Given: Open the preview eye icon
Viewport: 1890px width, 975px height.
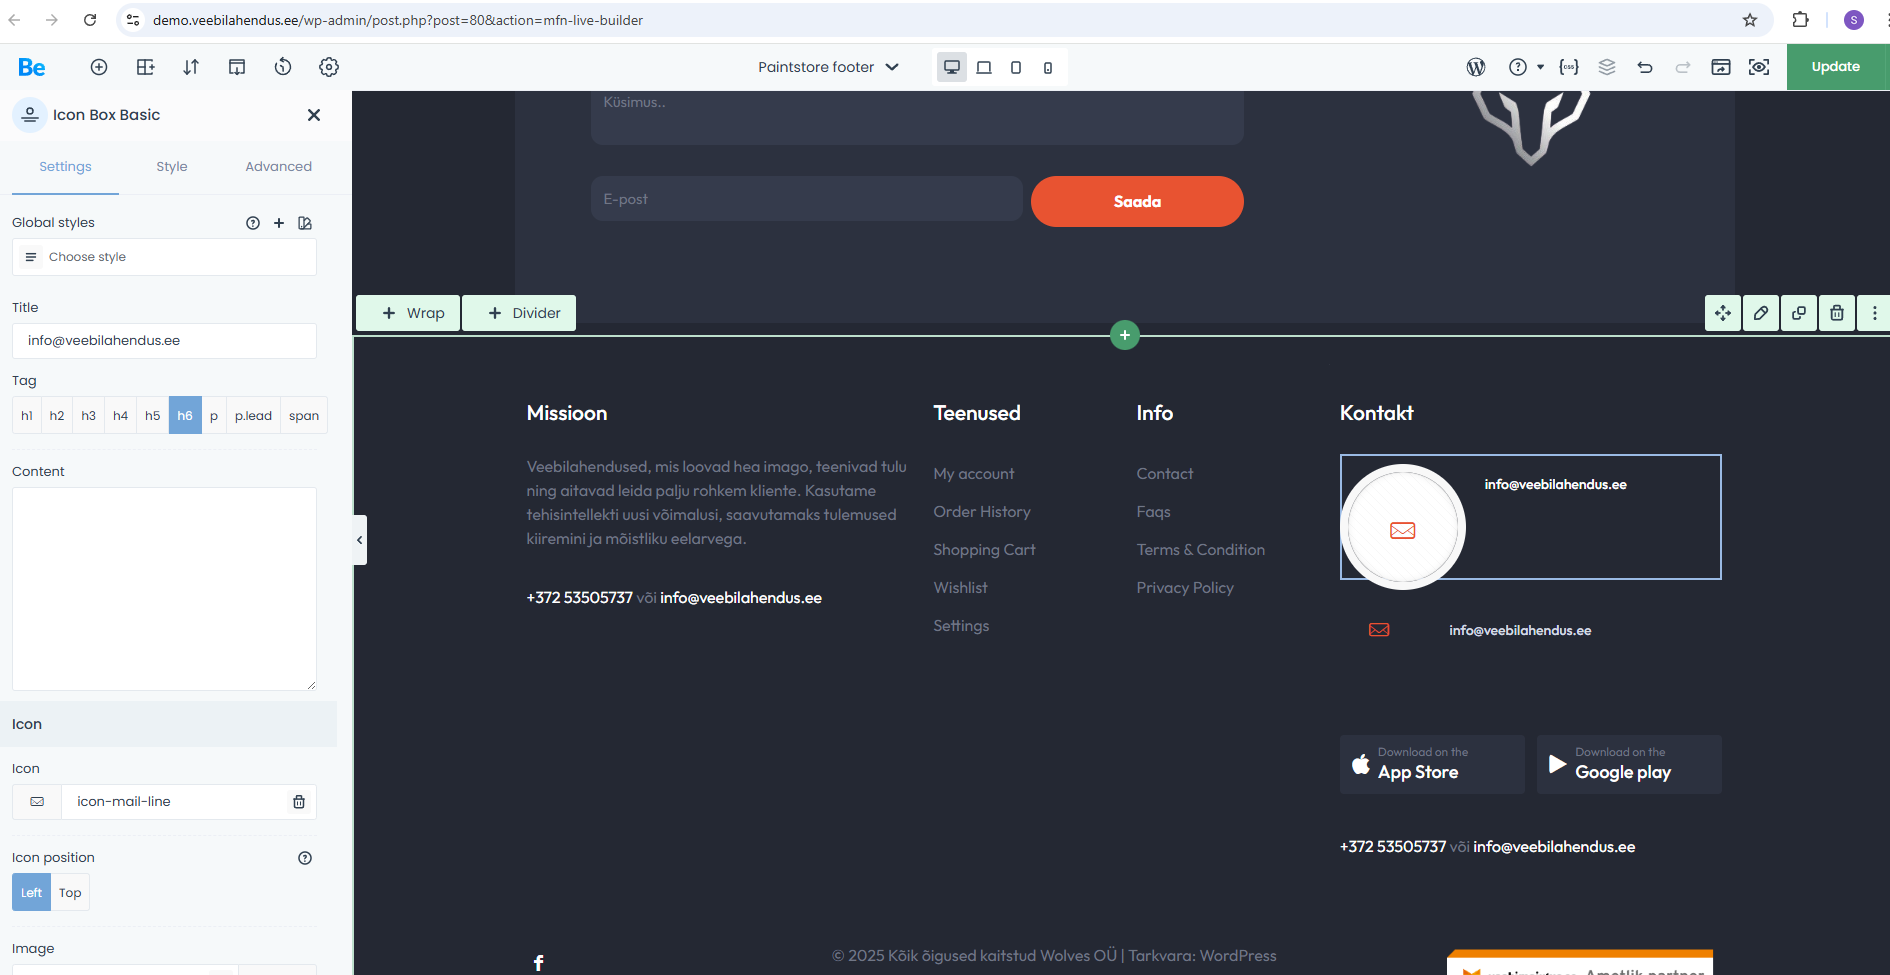Looking at the screenshot, I should 1759,67.
